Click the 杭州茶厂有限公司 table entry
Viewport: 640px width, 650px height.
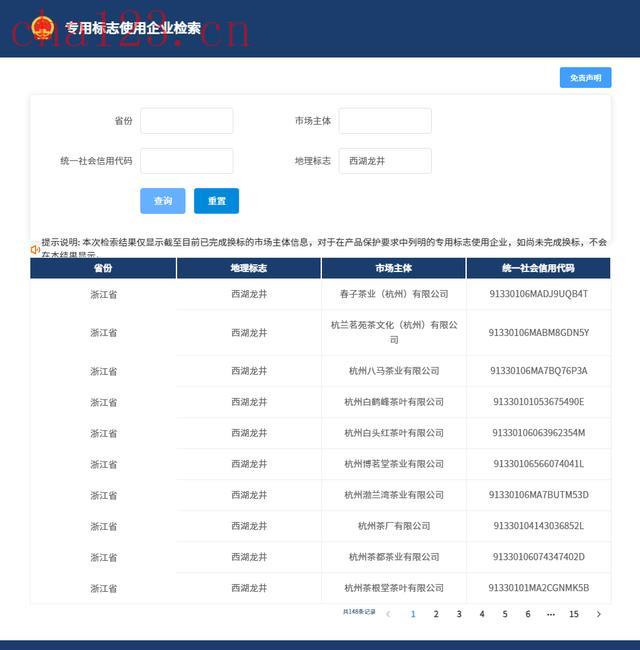393,526
